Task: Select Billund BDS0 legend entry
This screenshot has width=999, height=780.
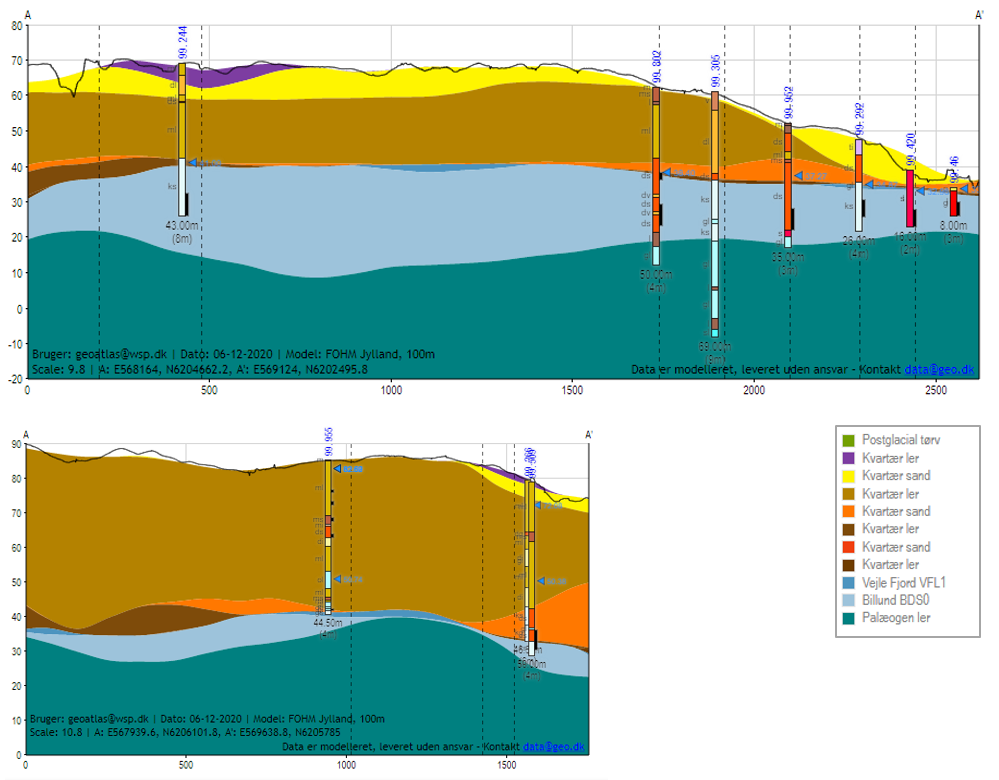Action: (899, 601)
